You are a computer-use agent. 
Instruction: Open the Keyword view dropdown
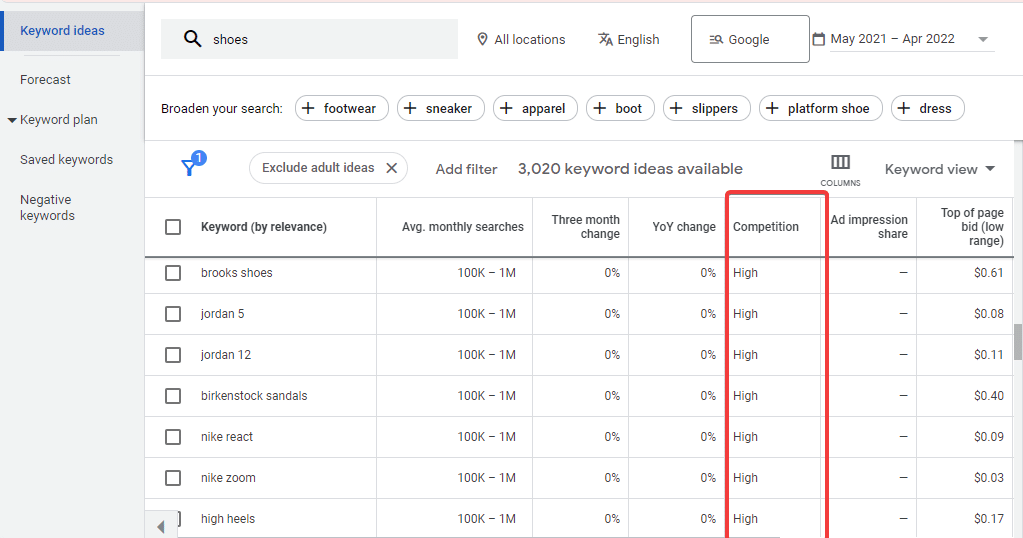940,169
